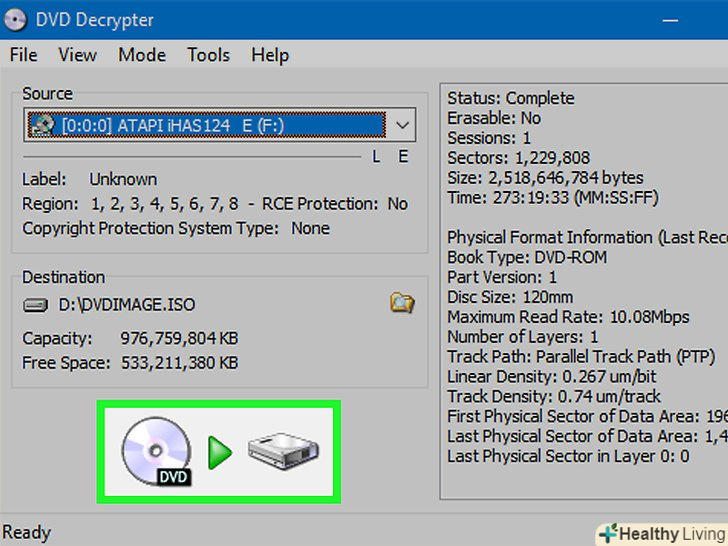Click the green arrow between DVD and drive
728x546 pixels.
click(x=219, y=453)
